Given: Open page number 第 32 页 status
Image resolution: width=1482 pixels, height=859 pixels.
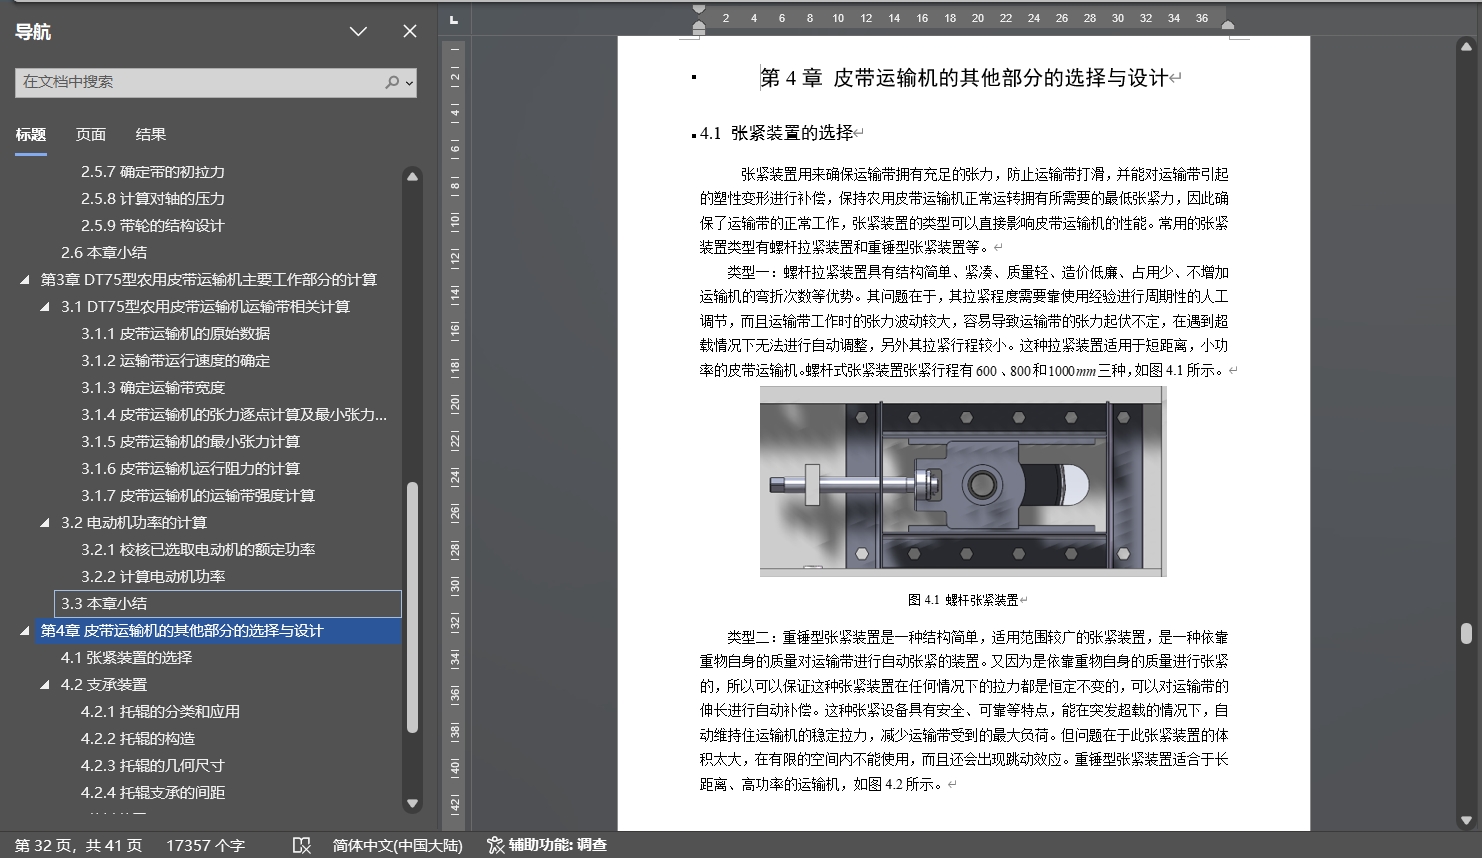Looking at the screenshot, I should pos(78,846).
